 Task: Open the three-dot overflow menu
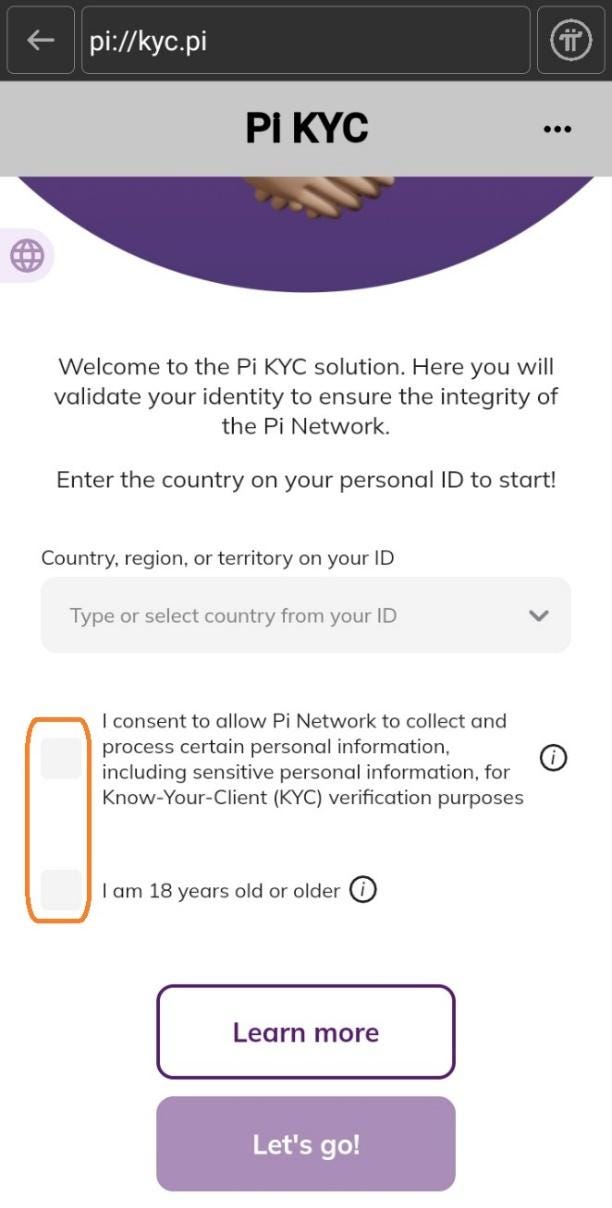[x=557, y=128]
